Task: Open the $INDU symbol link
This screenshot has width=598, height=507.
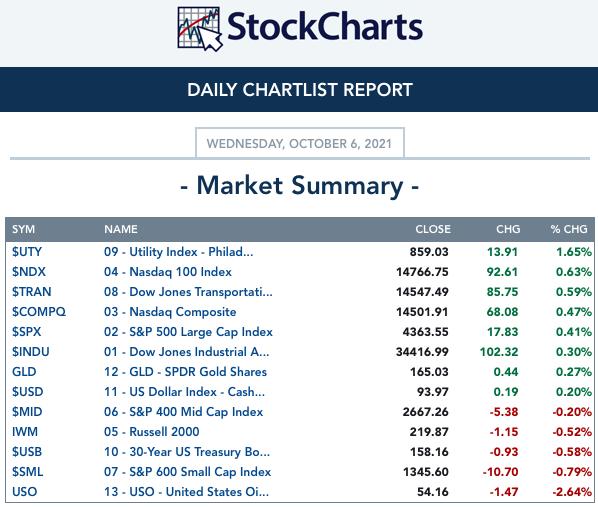Action: [31, 352]
